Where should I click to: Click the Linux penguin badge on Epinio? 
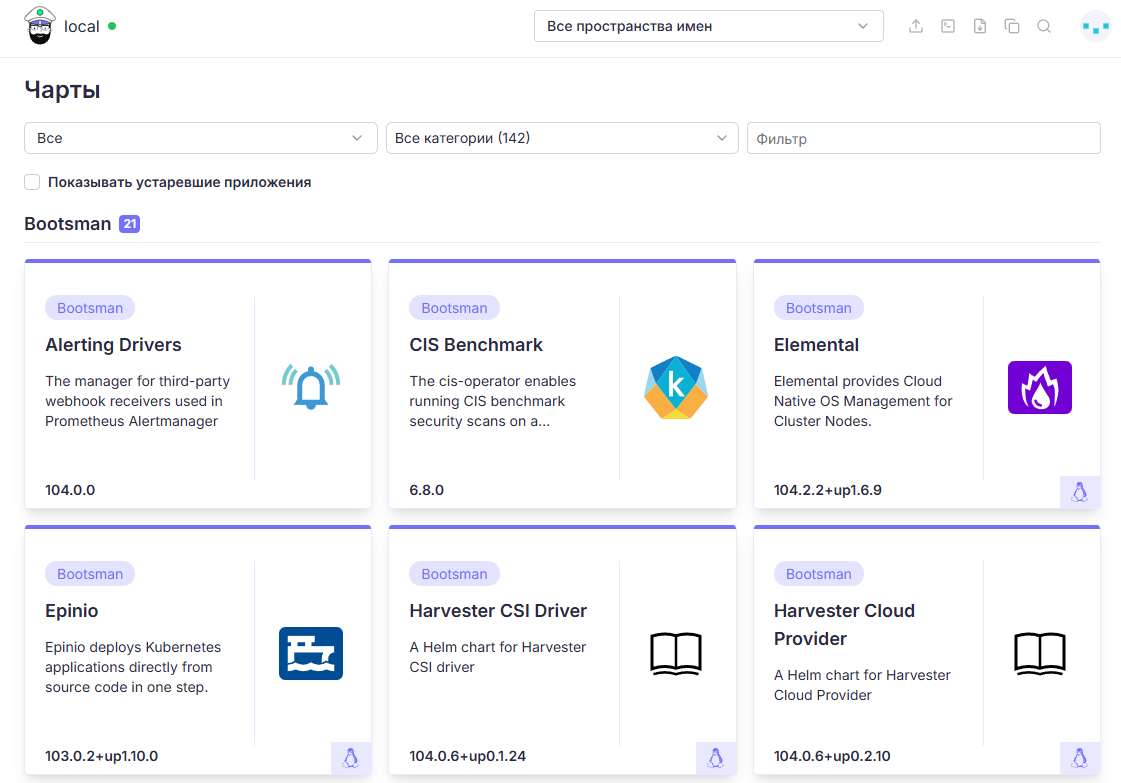350,758
